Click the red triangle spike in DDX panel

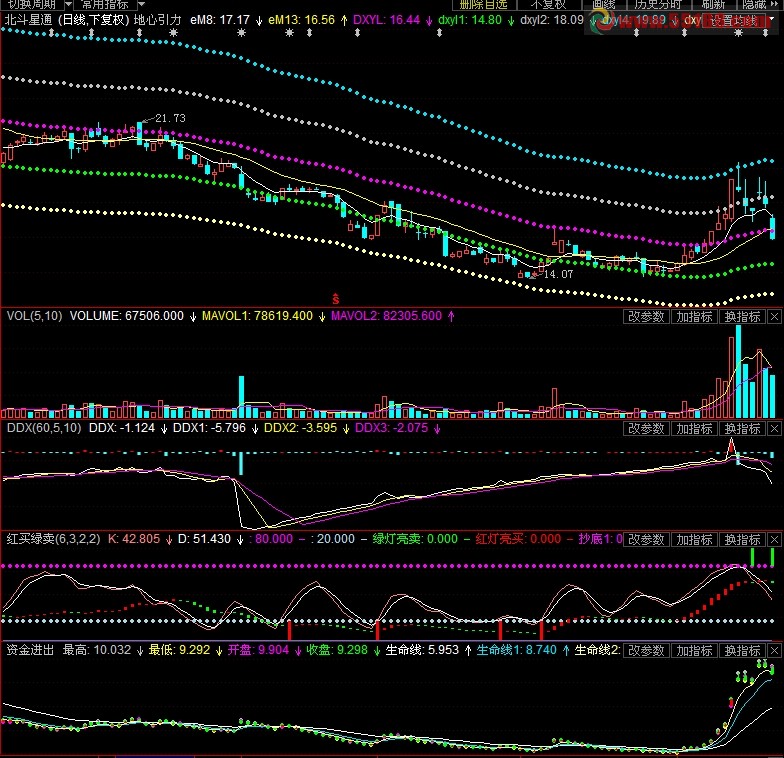[x=731, y=446]
